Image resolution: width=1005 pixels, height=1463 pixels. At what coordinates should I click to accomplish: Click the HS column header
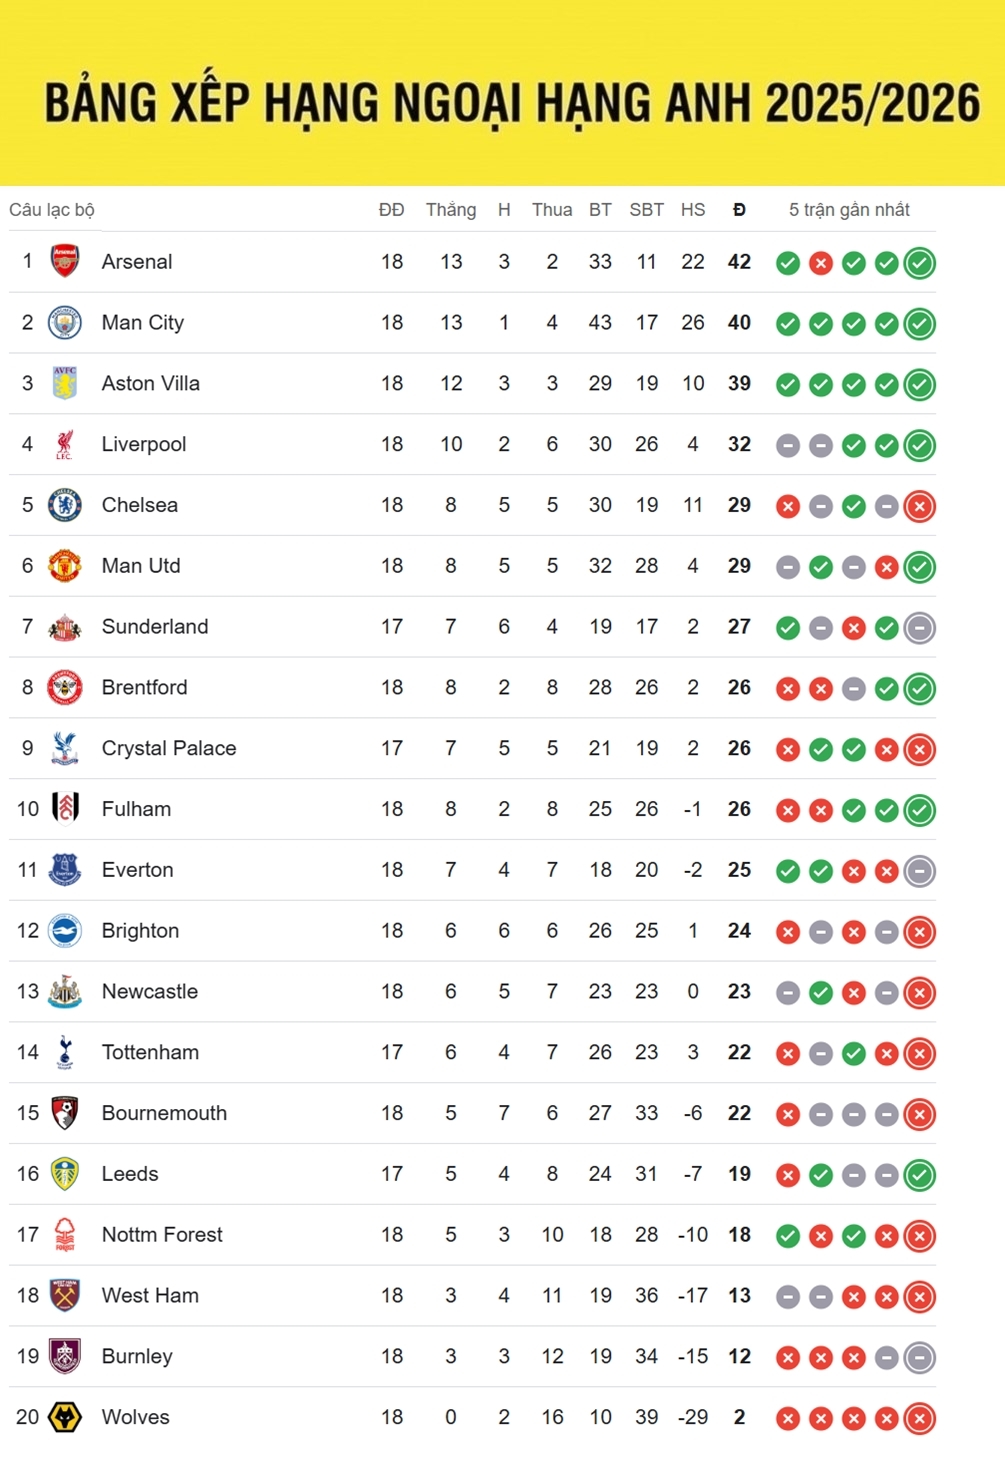coord(693,210)
